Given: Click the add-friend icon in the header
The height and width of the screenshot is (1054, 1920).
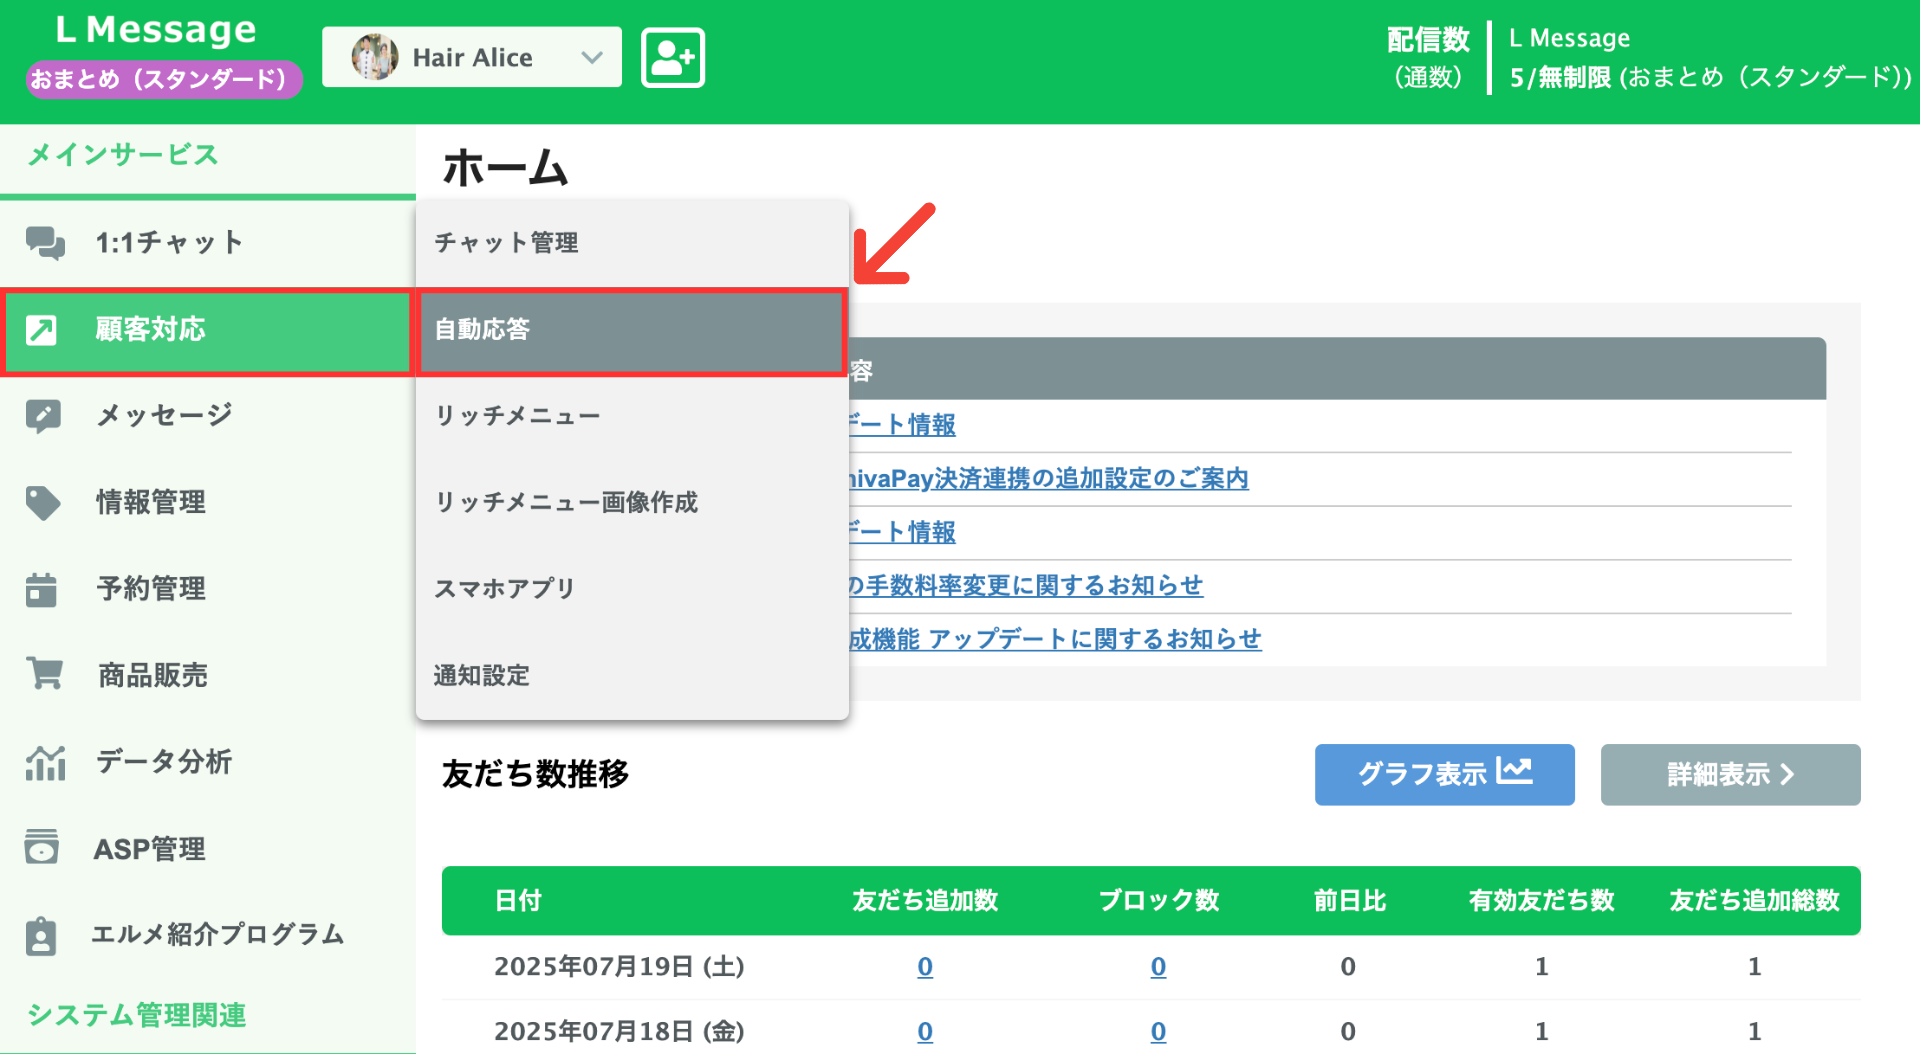Looking at the screenshot, I should point(672,57).
